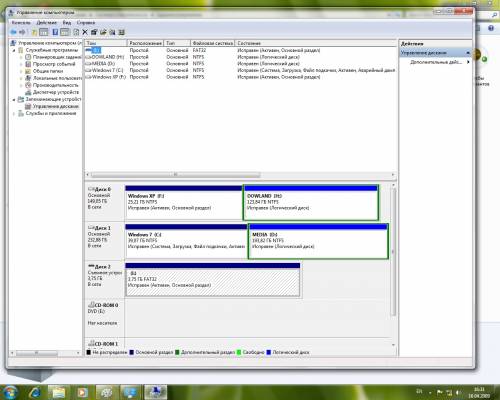The width and height of the screenshot is (500, 400).
Task: Click the speaker volume tray icon
Action: point(459,392)
